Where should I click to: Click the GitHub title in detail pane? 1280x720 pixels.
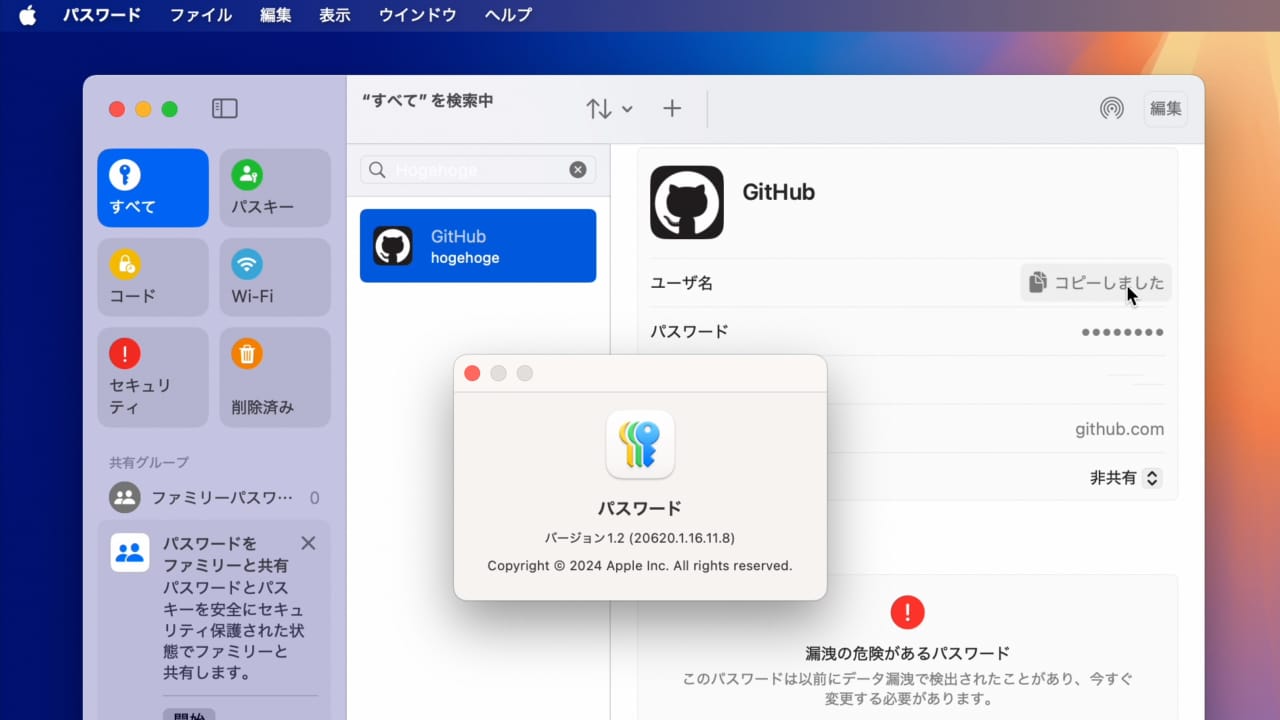(778, 192)
